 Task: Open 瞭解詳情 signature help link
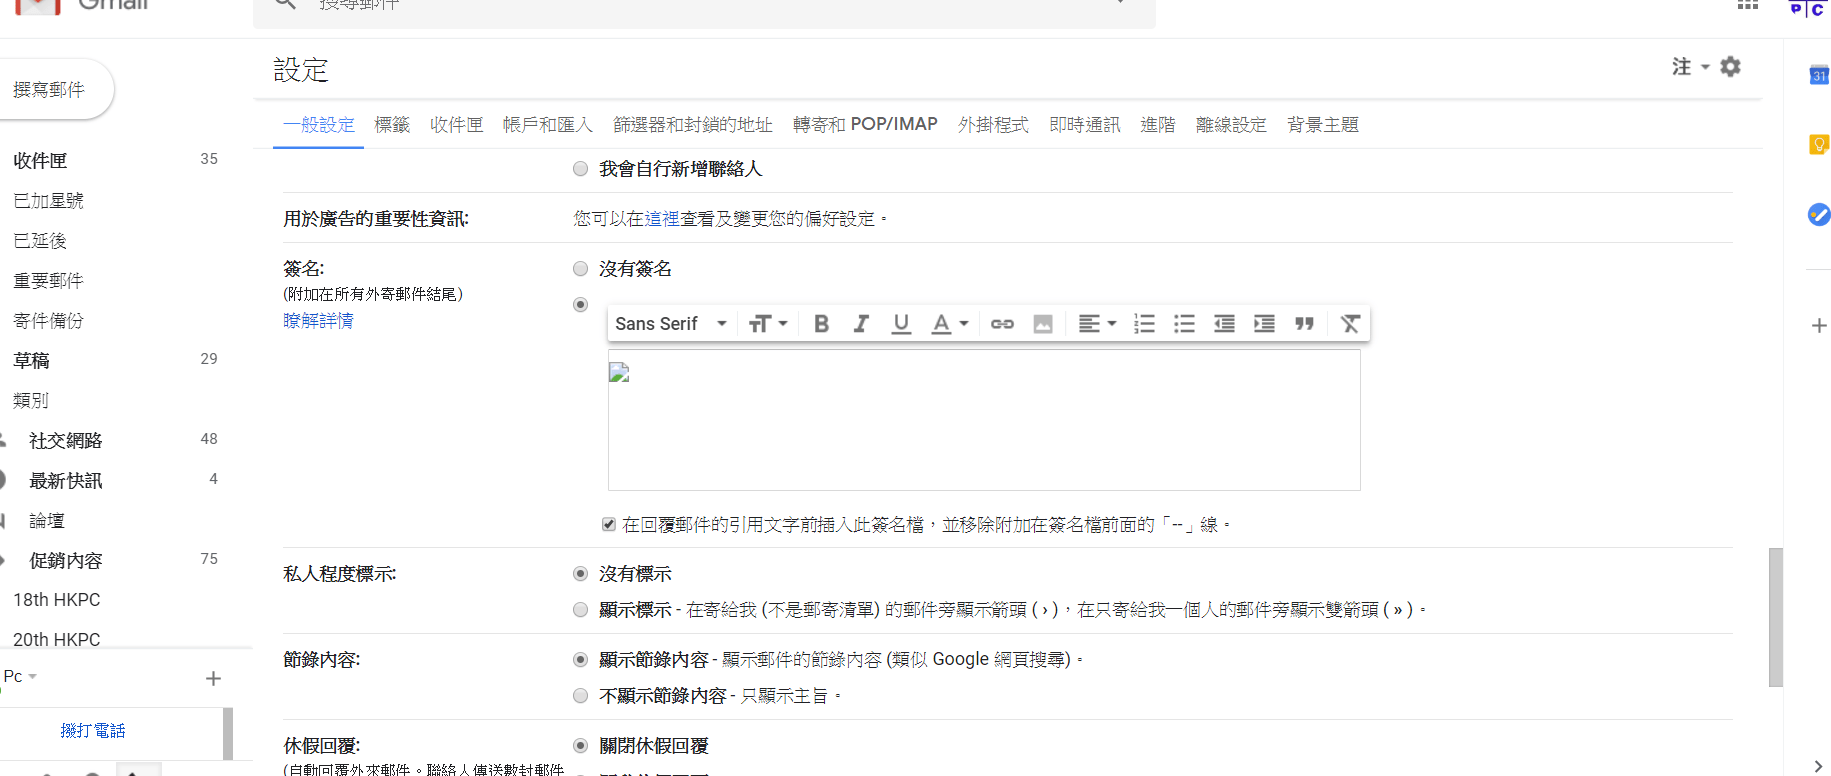318,321
